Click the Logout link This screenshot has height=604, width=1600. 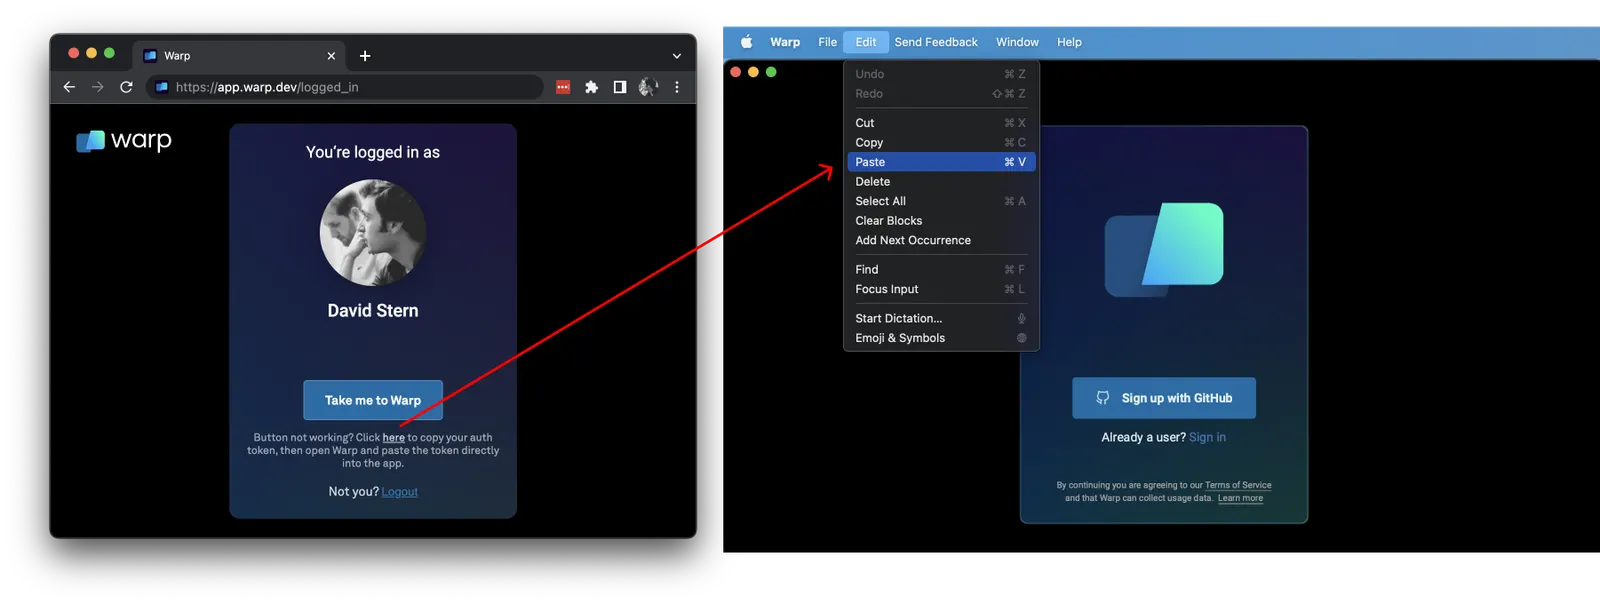coord(400,492)
